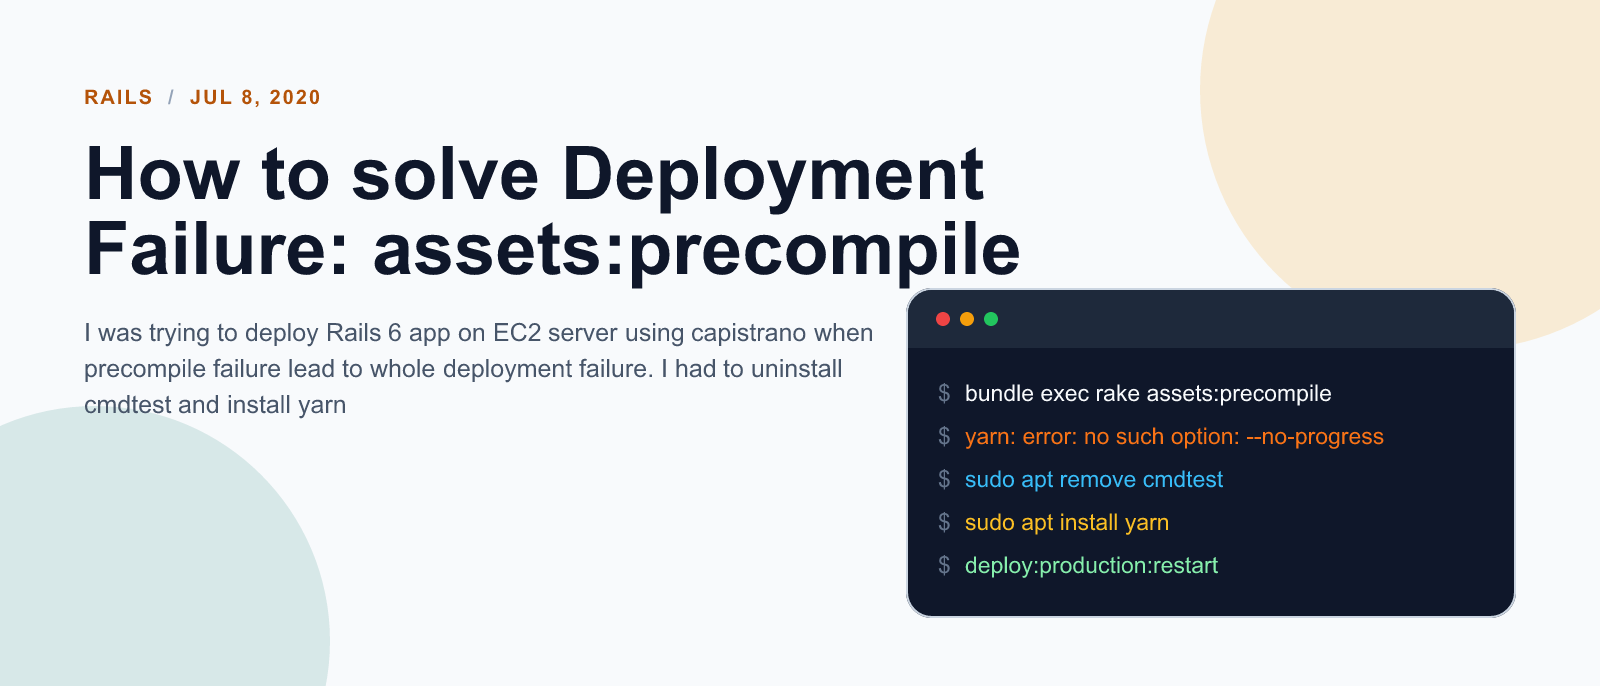
Task: Click the article summary paragraph
Action: point(479,369)
